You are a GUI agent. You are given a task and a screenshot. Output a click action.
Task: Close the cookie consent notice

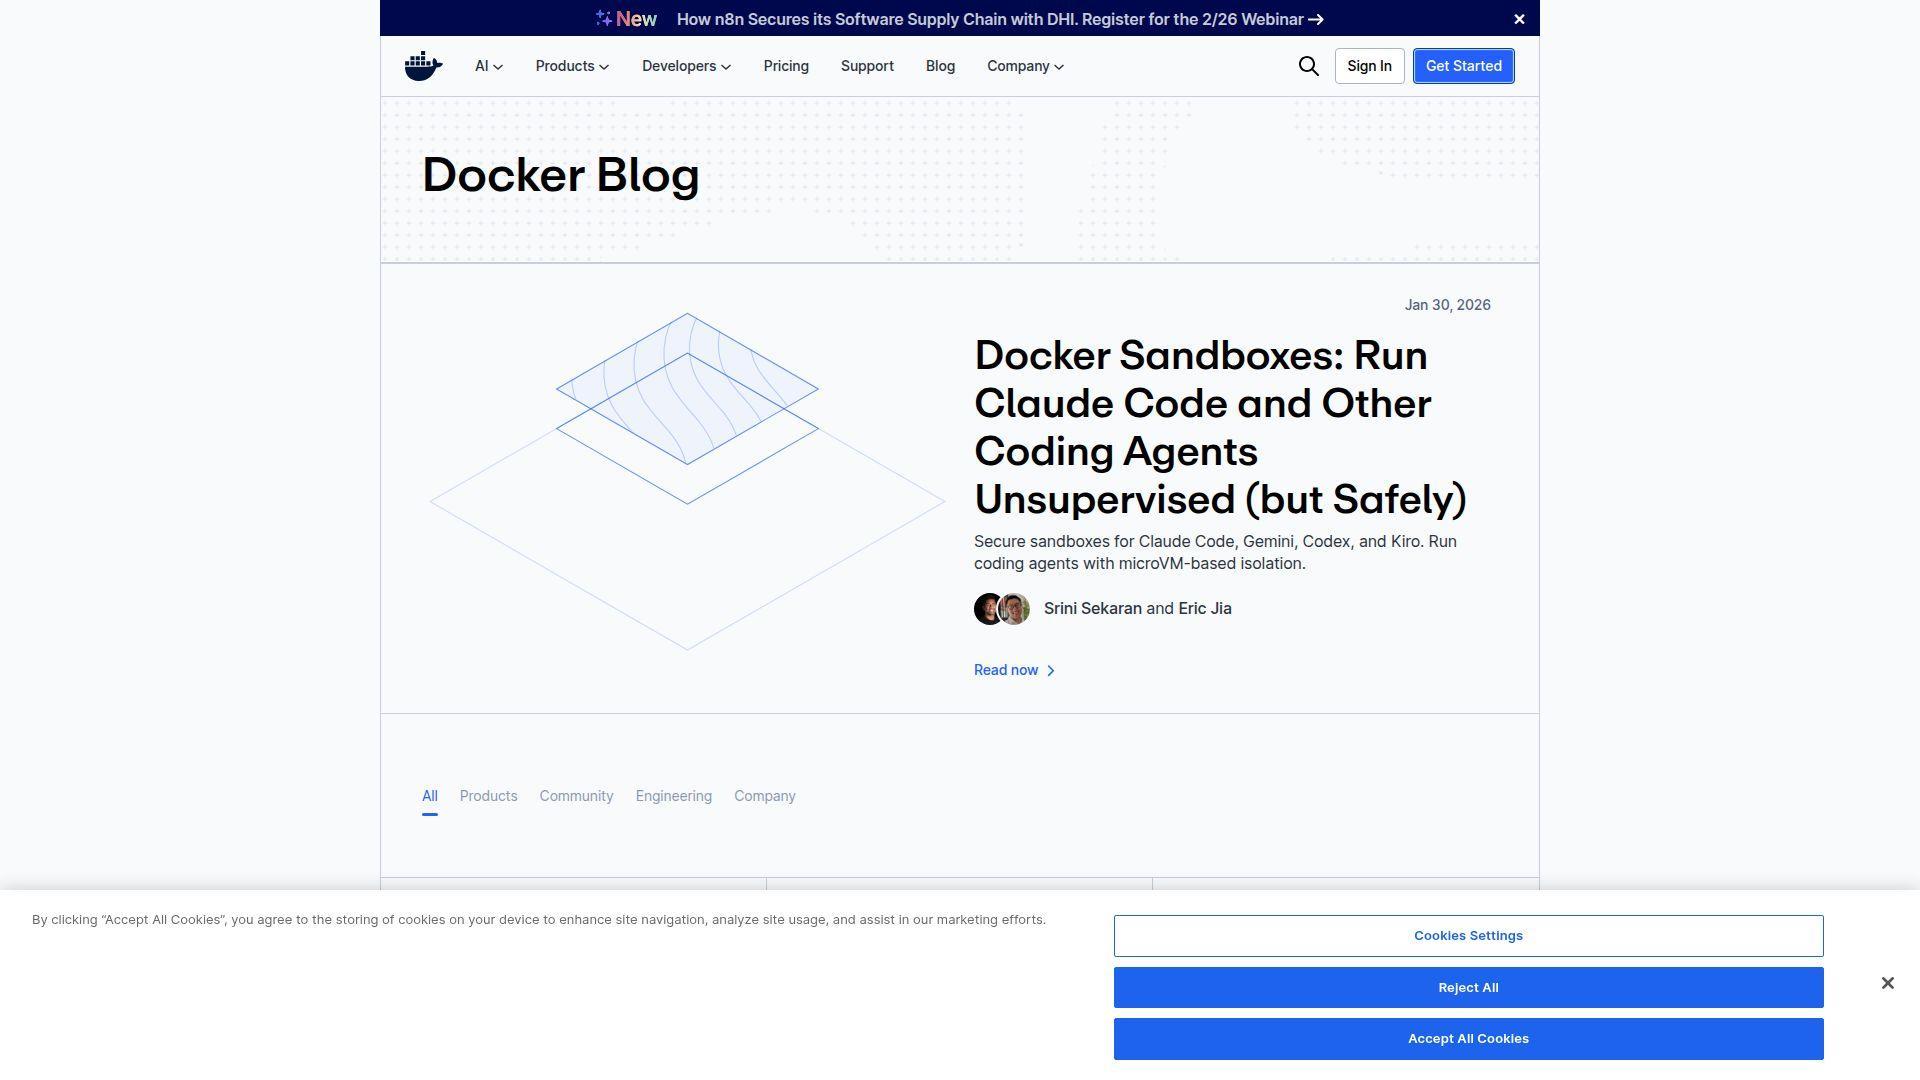(x=1888, y=983)
